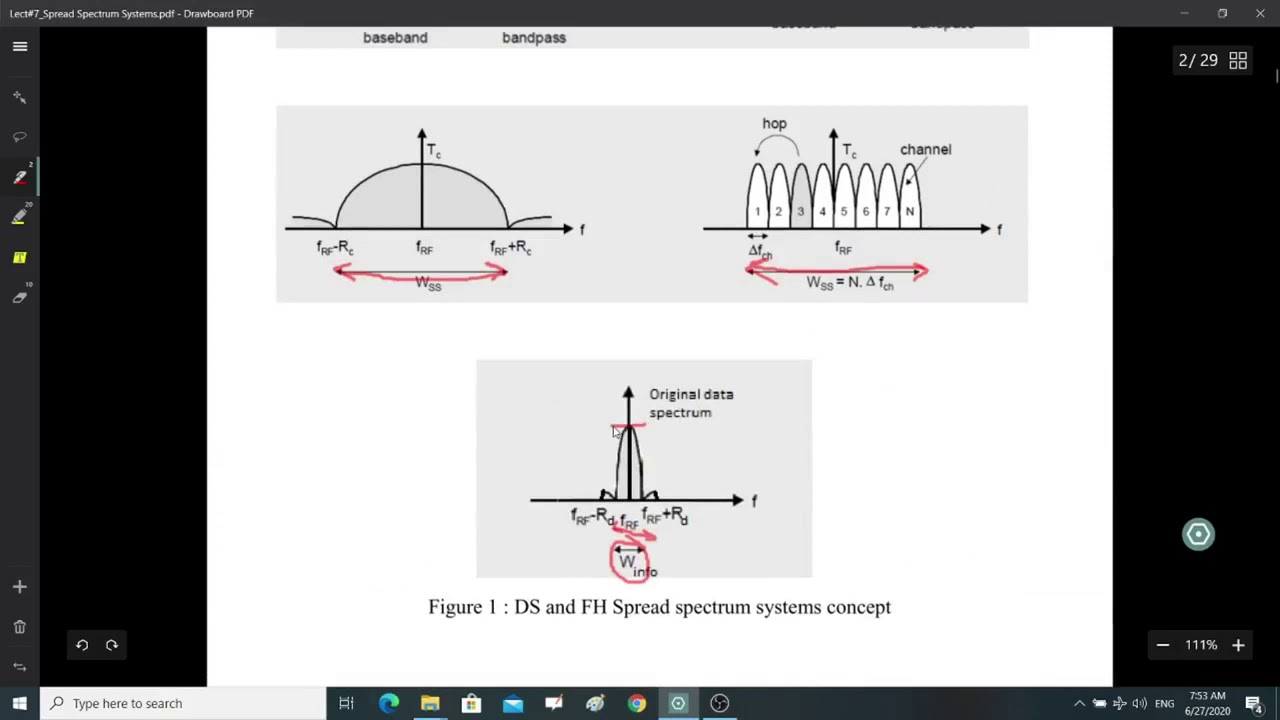Select the yellow highlighter tool
Viewport: 1280px width, 720px height.
click(x=20, y=217)
